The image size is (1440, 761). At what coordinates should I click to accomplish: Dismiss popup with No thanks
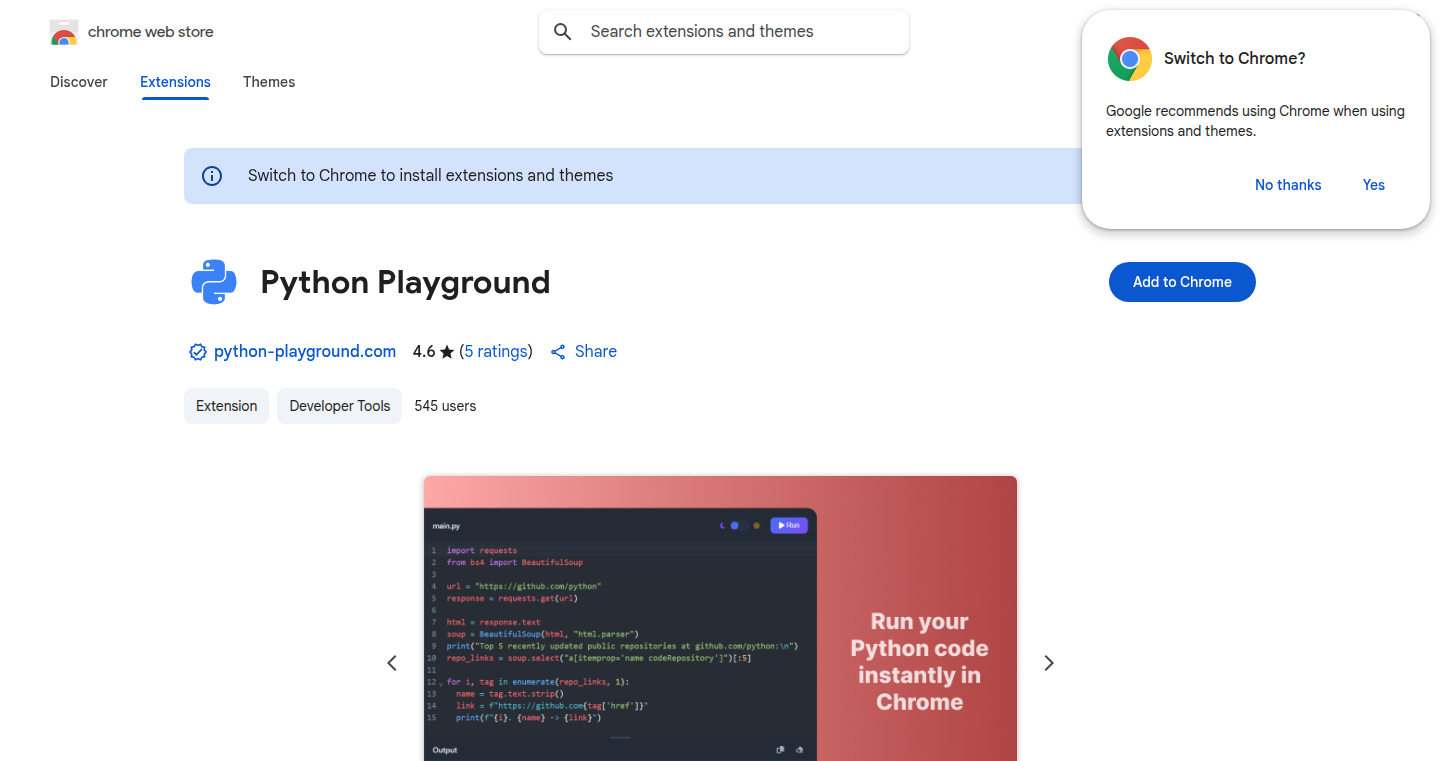[1288, 185]
